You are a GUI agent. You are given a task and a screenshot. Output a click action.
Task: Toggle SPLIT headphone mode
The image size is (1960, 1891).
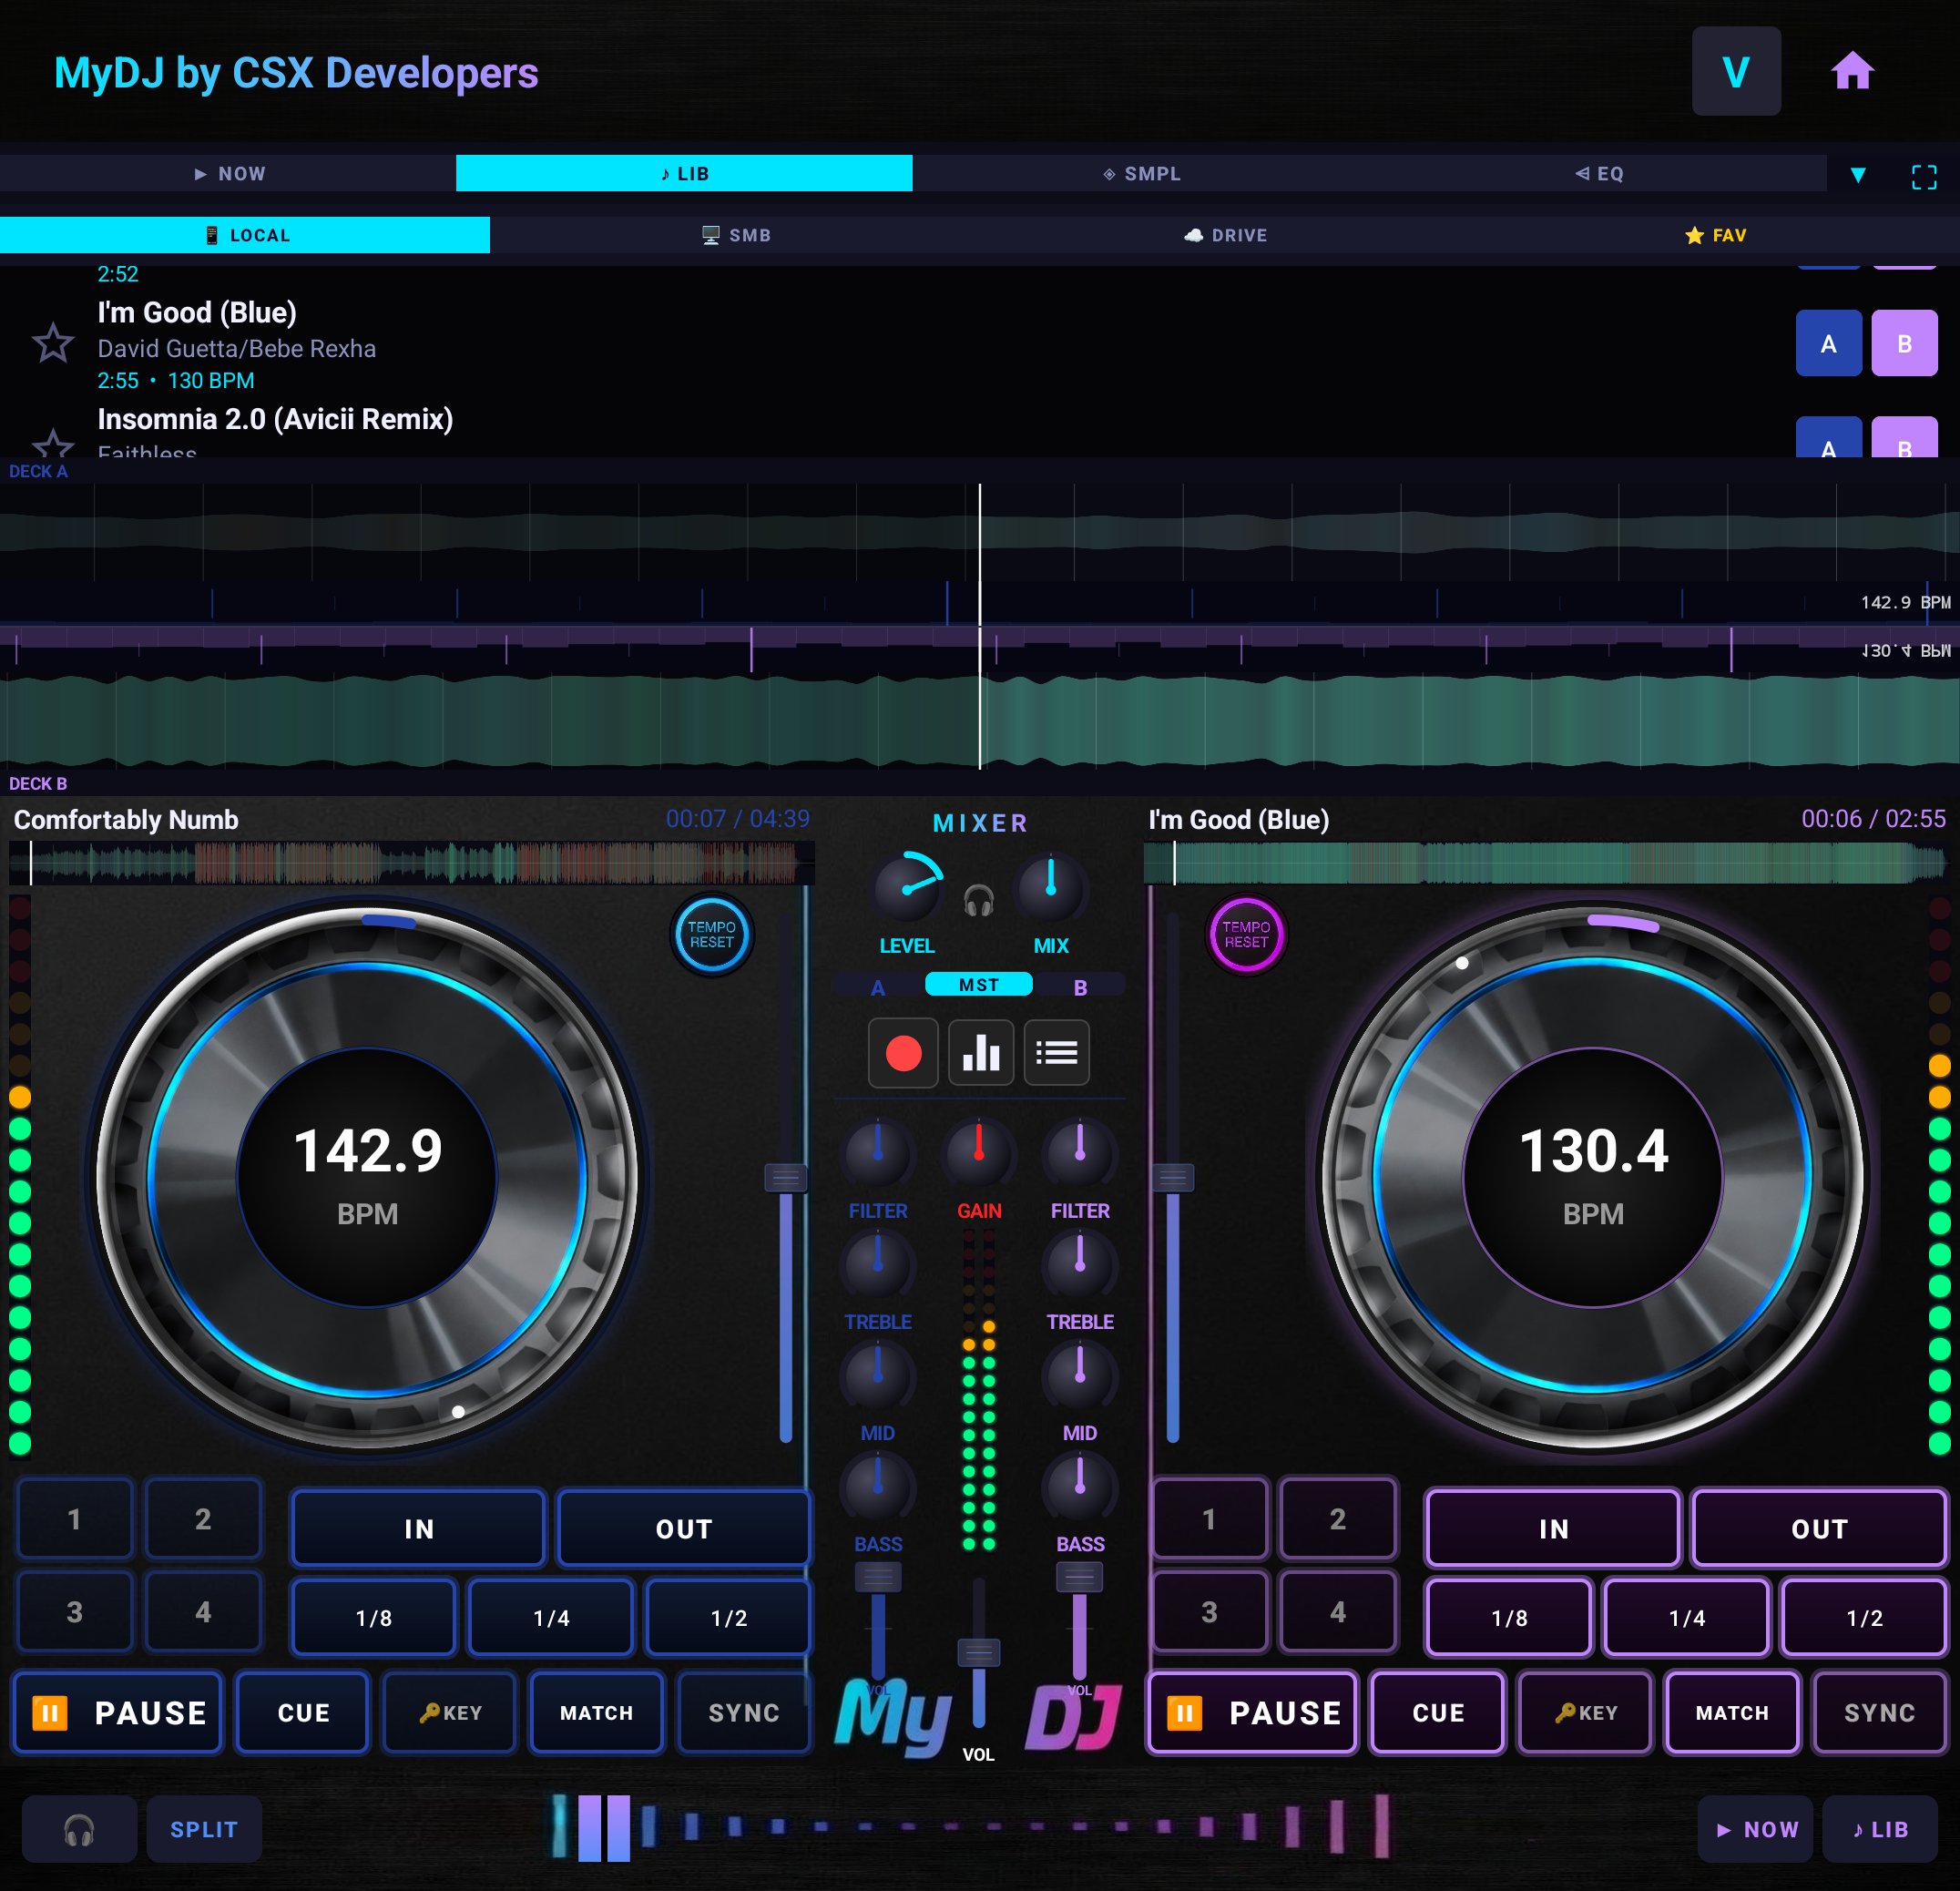[x=204, y=1828]
